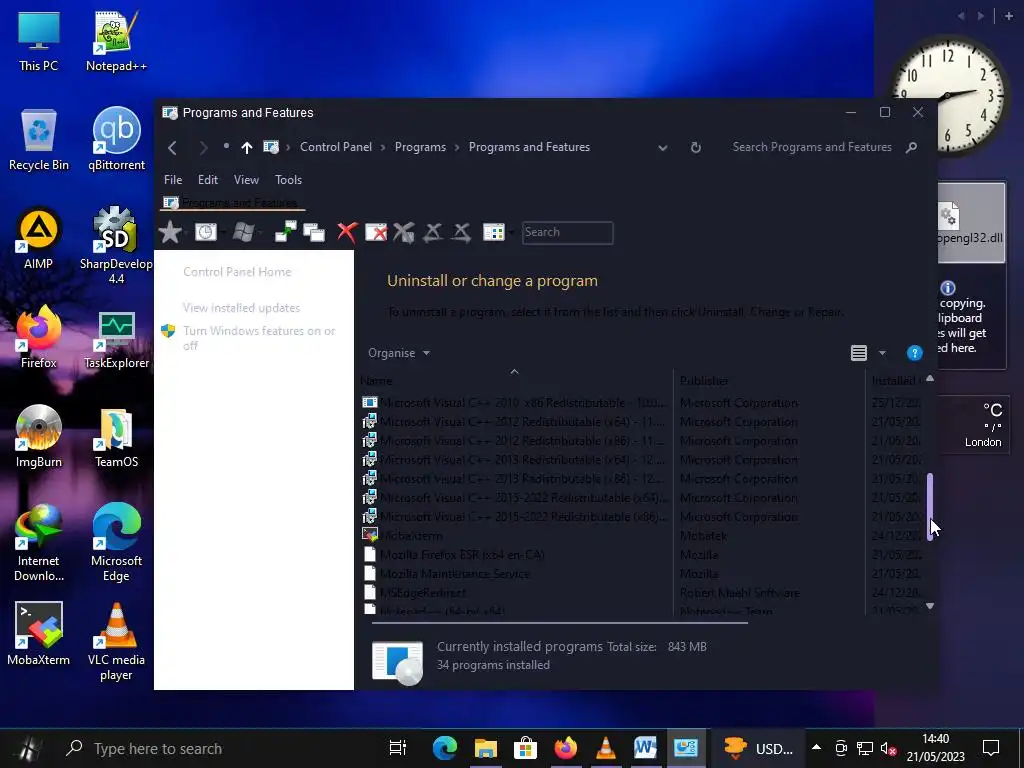Select the Mozilla Maintenance Service row
Viewport: 1024px width, 768px height.
[642, 573]
